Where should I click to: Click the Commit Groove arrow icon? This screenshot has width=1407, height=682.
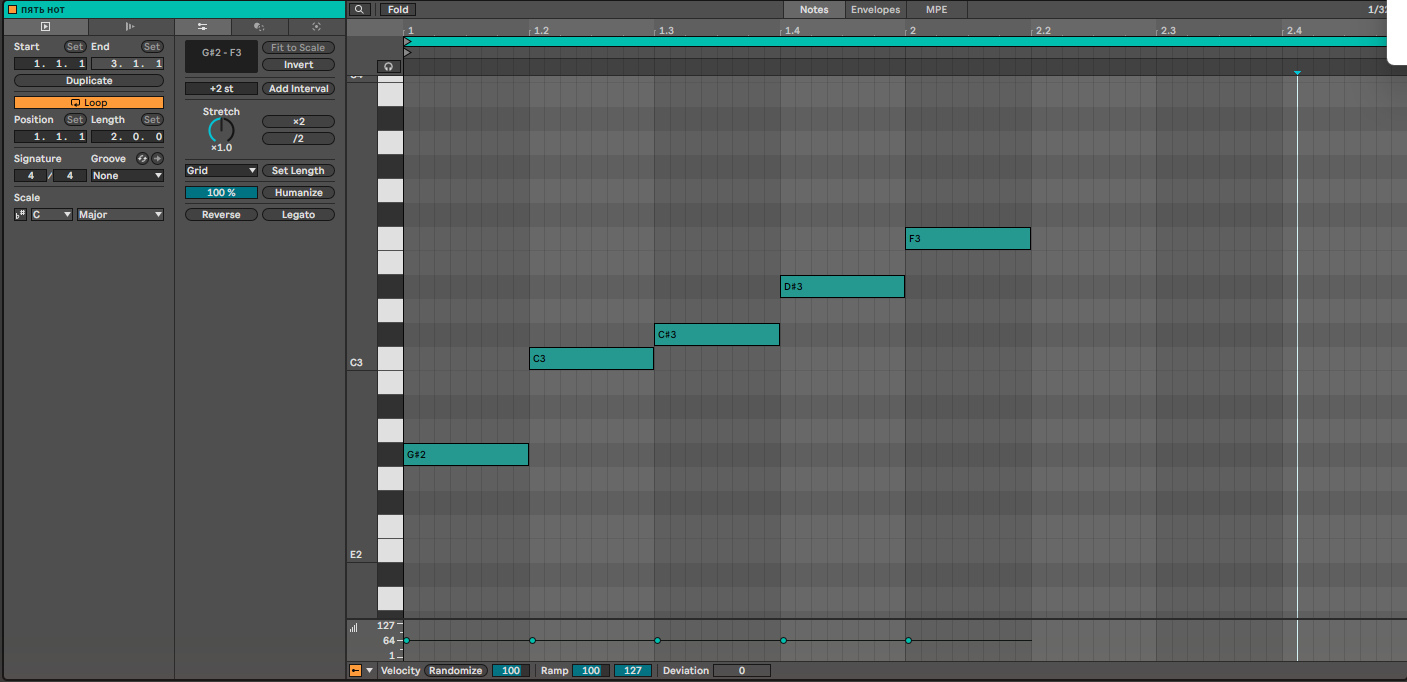(157, 159)
